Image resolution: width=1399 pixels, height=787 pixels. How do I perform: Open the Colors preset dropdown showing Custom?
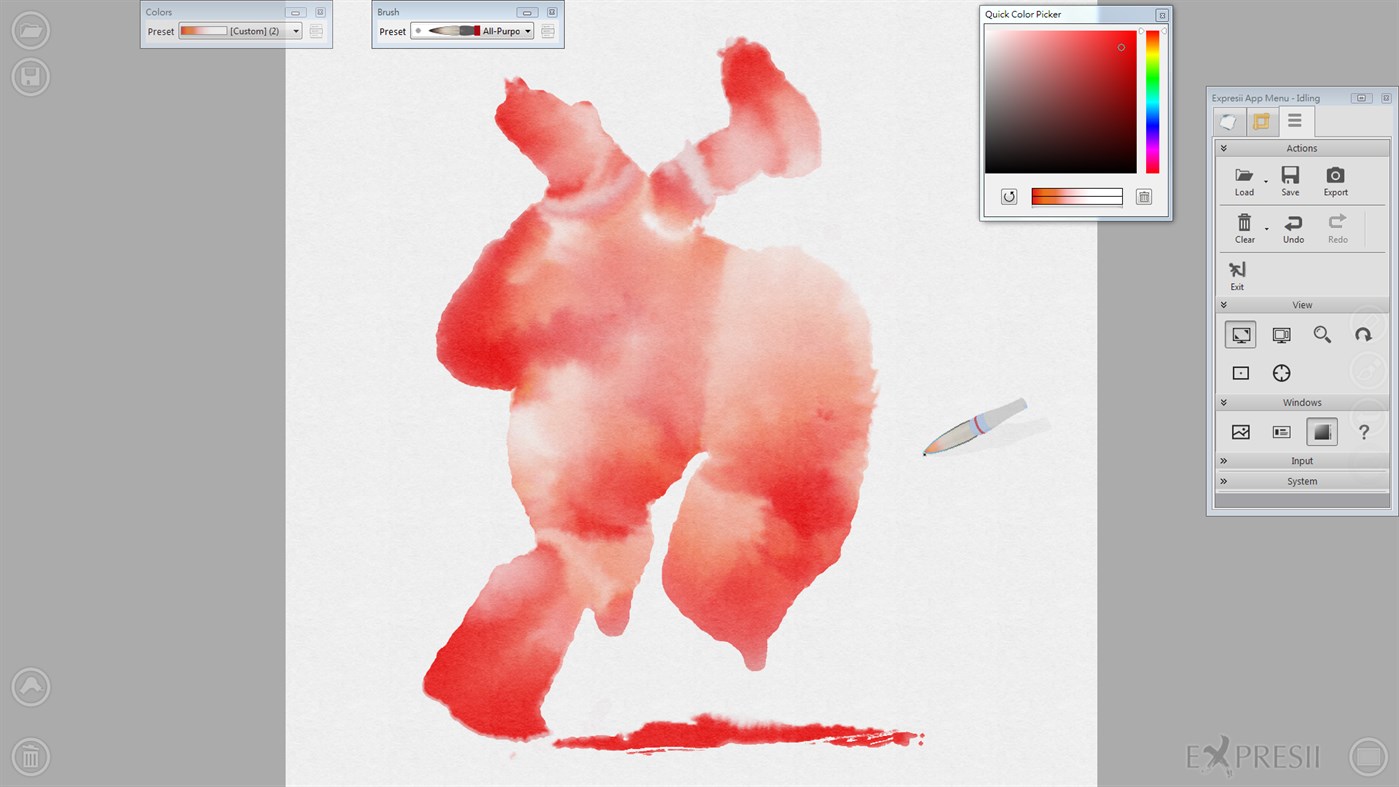pos(296,31)
